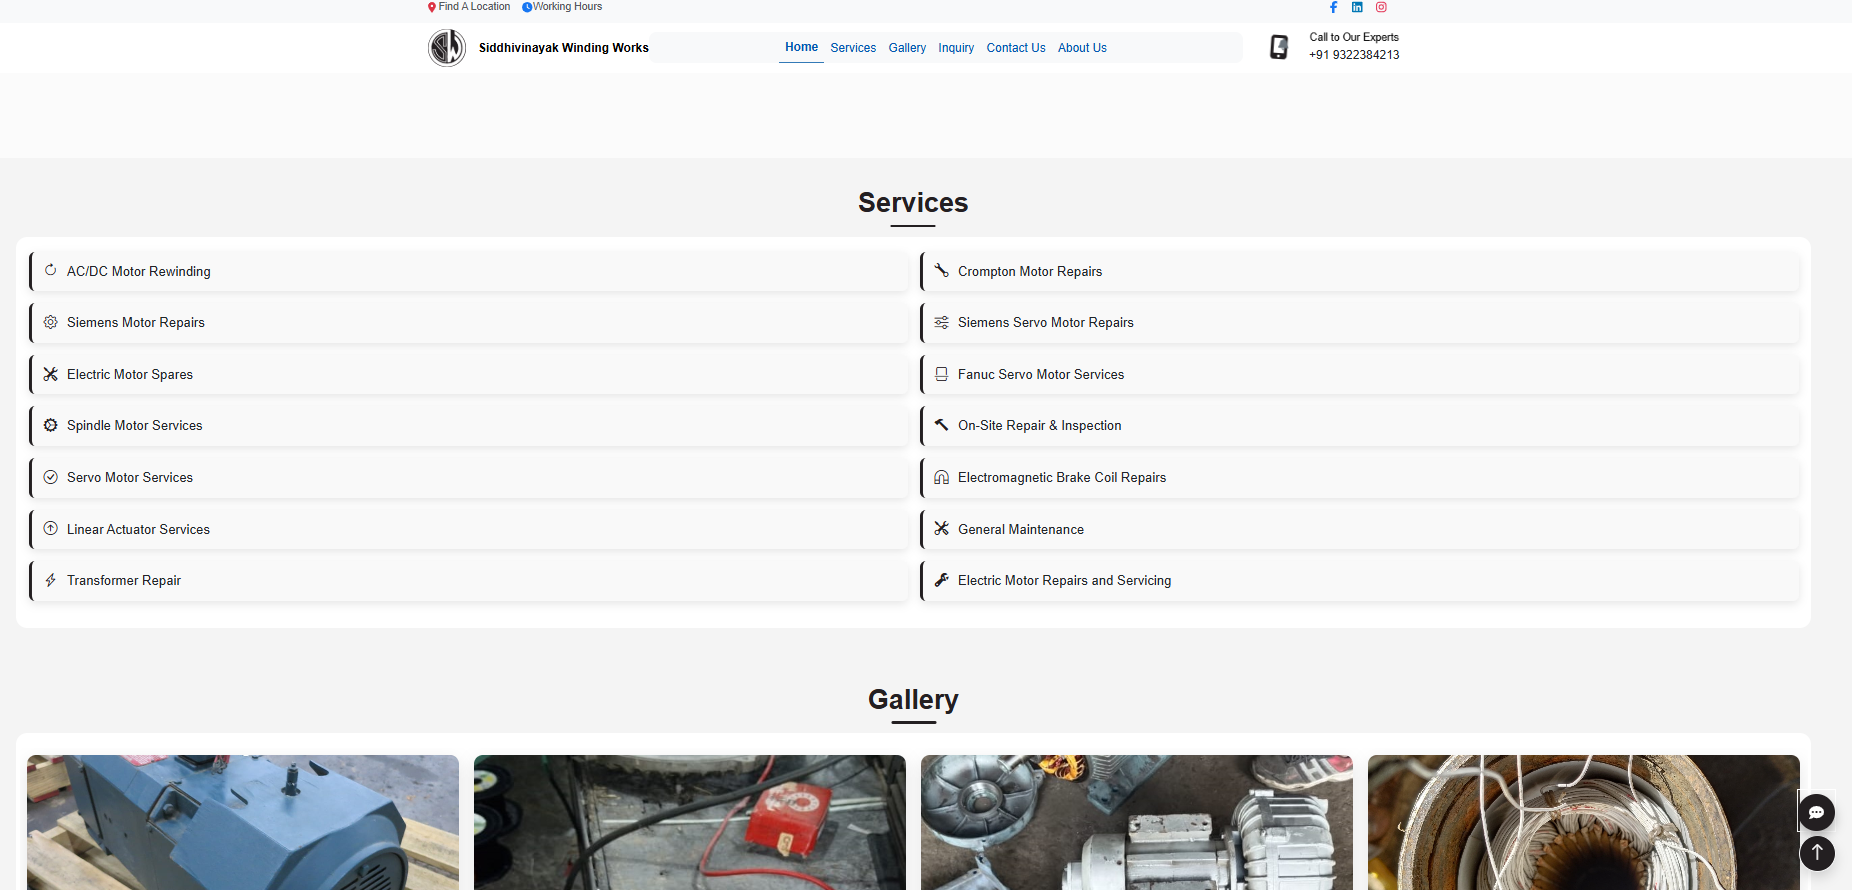1852x890 pixels.
Task: Open the About Us page link
Action: tap(1082, 48)
